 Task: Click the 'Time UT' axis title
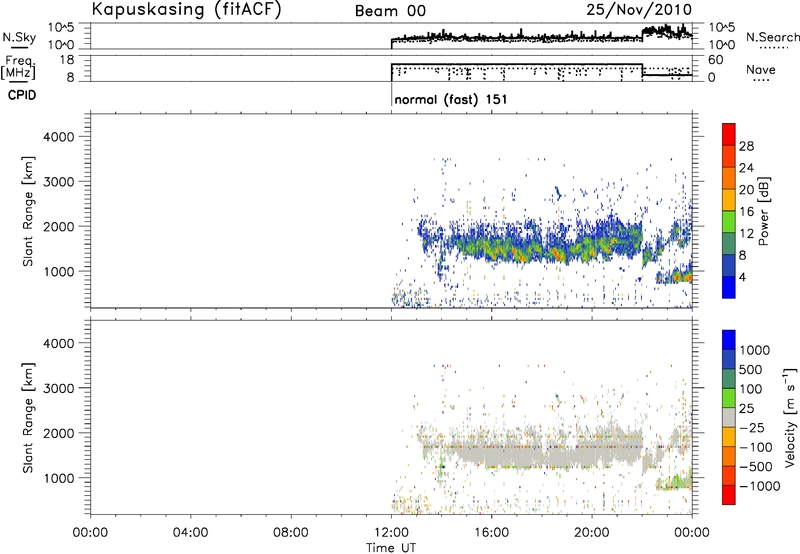391,548
